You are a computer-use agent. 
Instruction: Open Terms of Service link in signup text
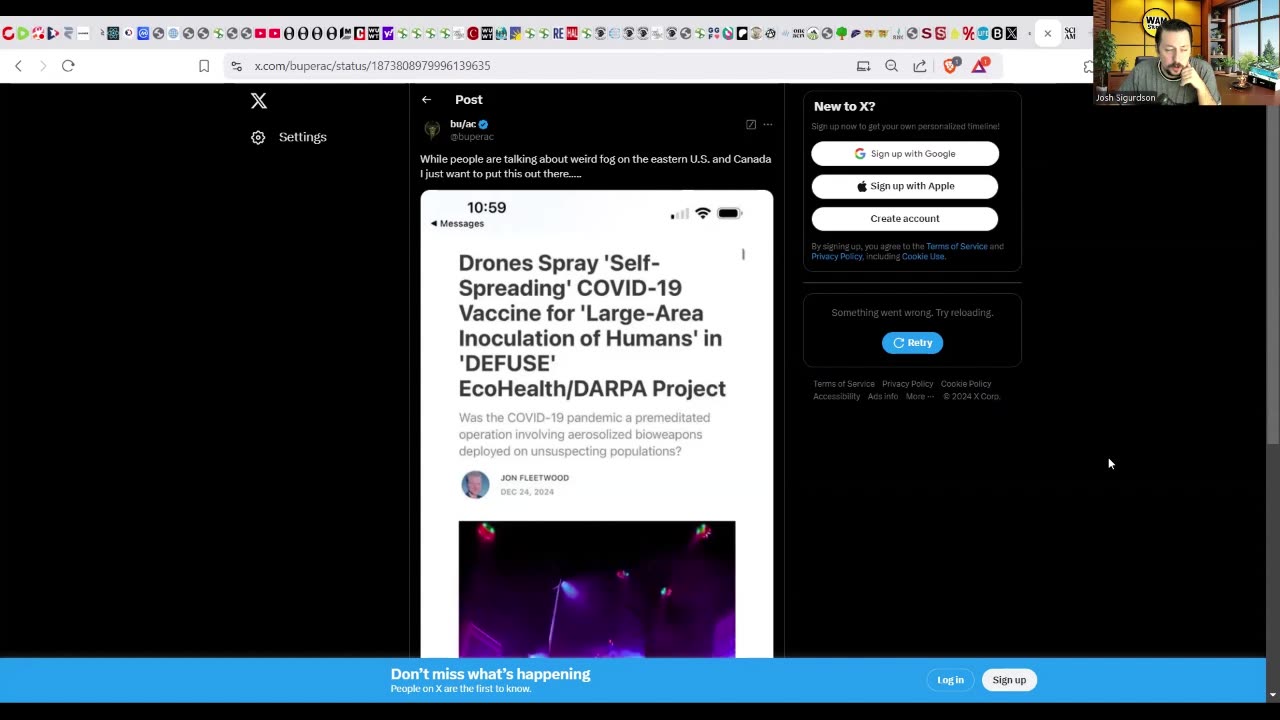[956, 246]
